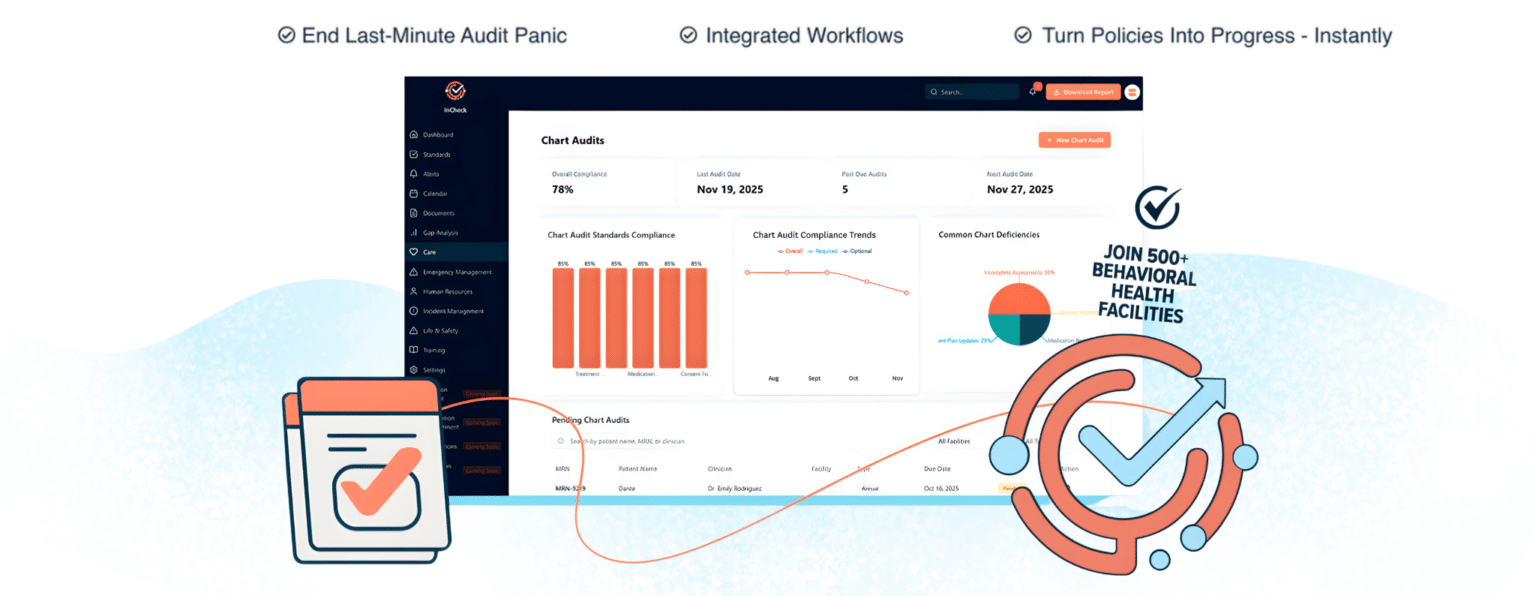Go to Calendar in sidebar
1536x596 pixels.
pos(428,194)
